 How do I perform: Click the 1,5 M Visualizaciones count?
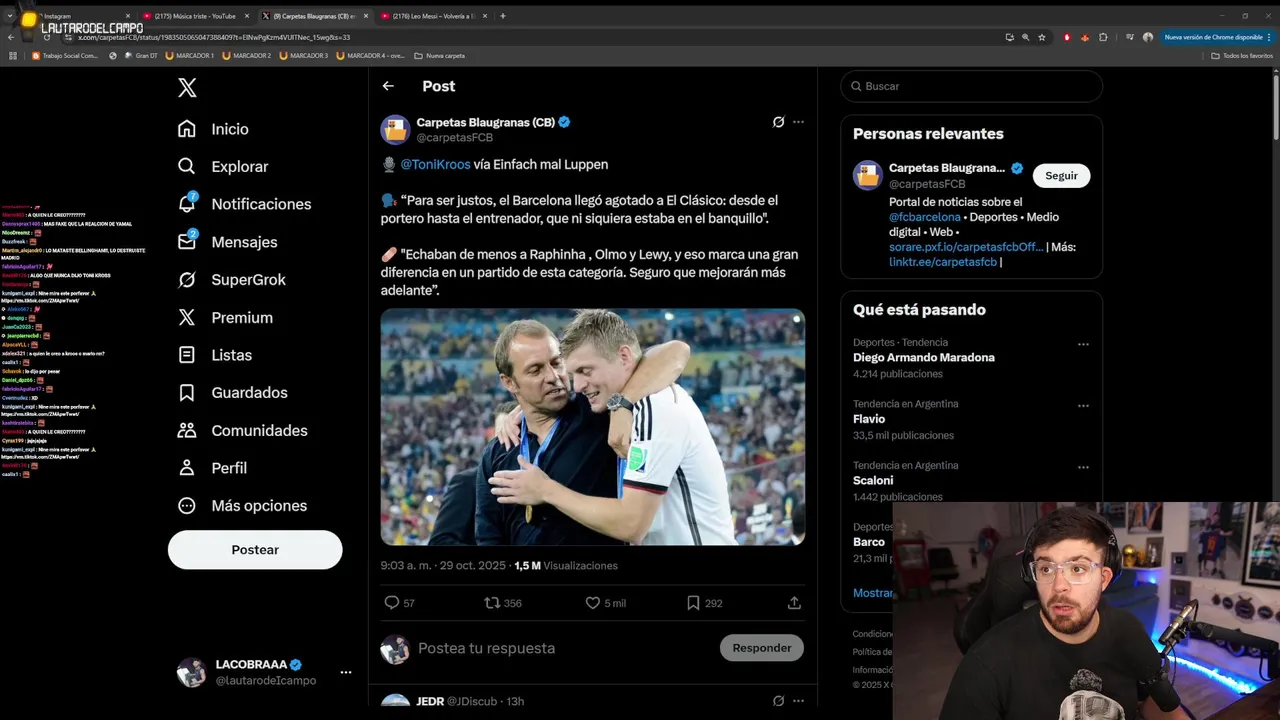coord(566,566)
